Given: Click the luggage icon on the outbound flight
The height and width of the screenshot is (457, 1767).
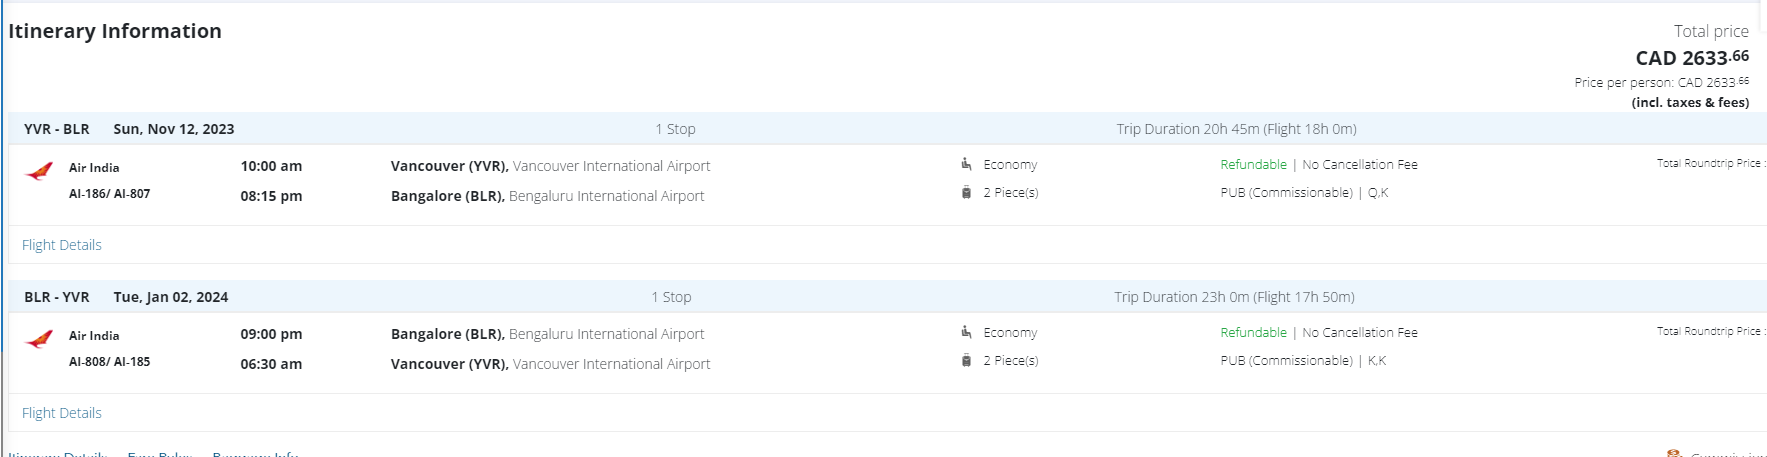Looking at the screenshot, I should 966,193.
